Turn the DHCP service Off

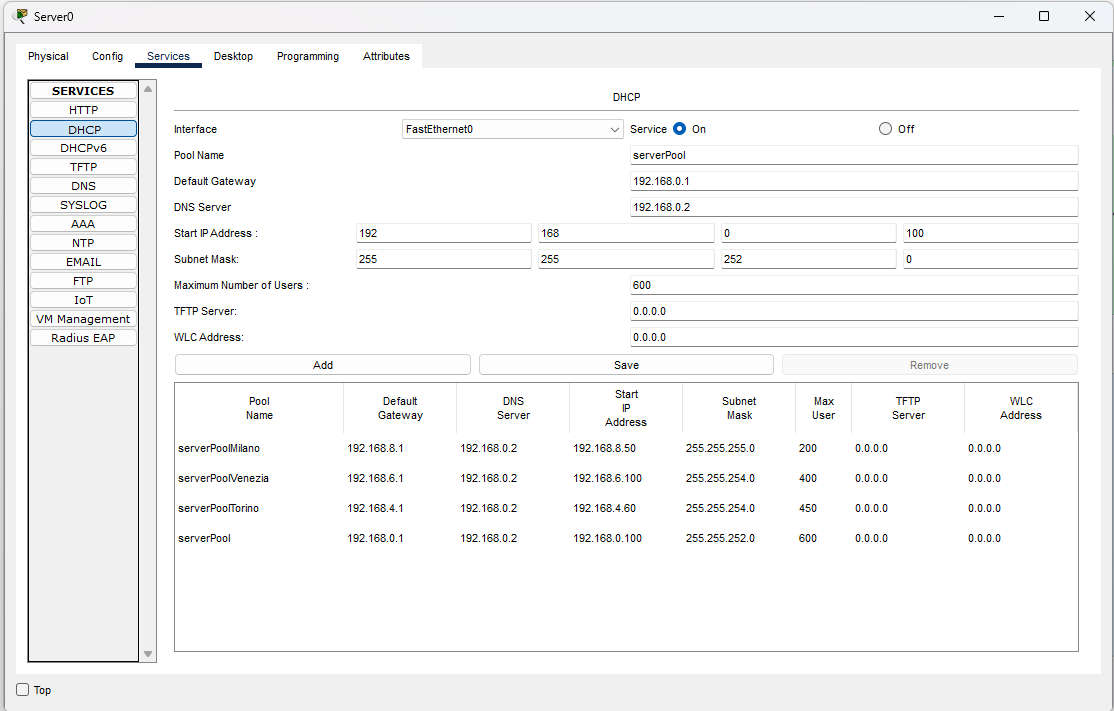(x=885, y=128)
